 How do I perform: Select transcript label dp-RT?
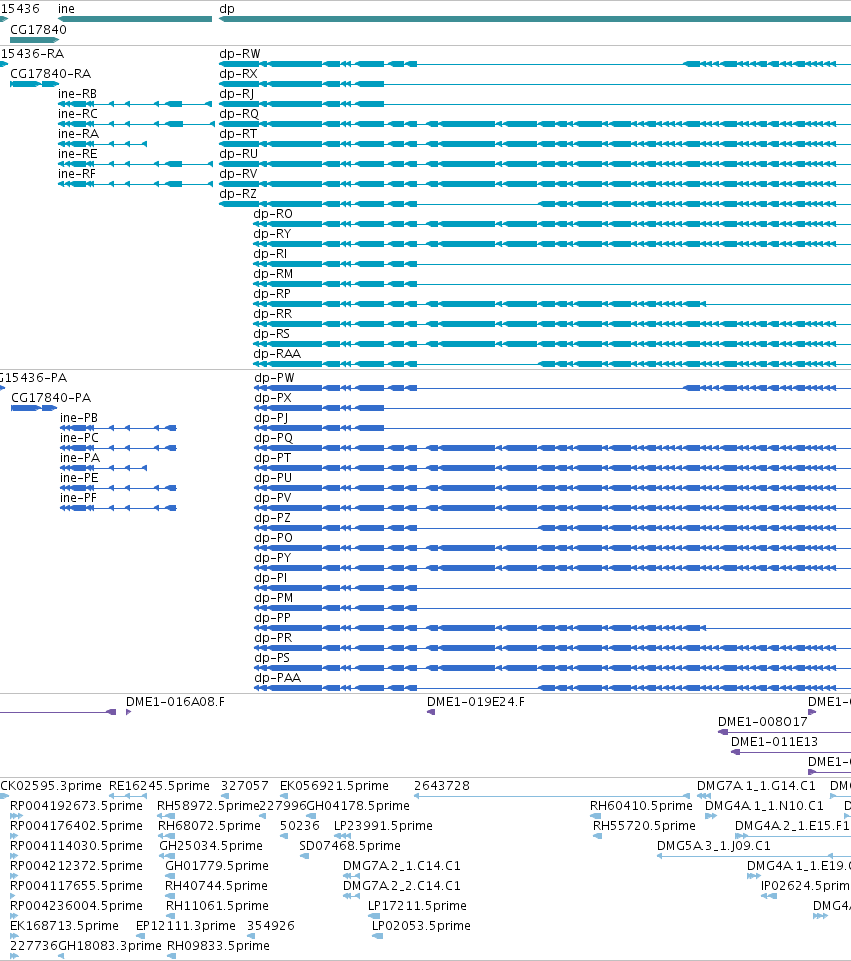coord(238,134)
